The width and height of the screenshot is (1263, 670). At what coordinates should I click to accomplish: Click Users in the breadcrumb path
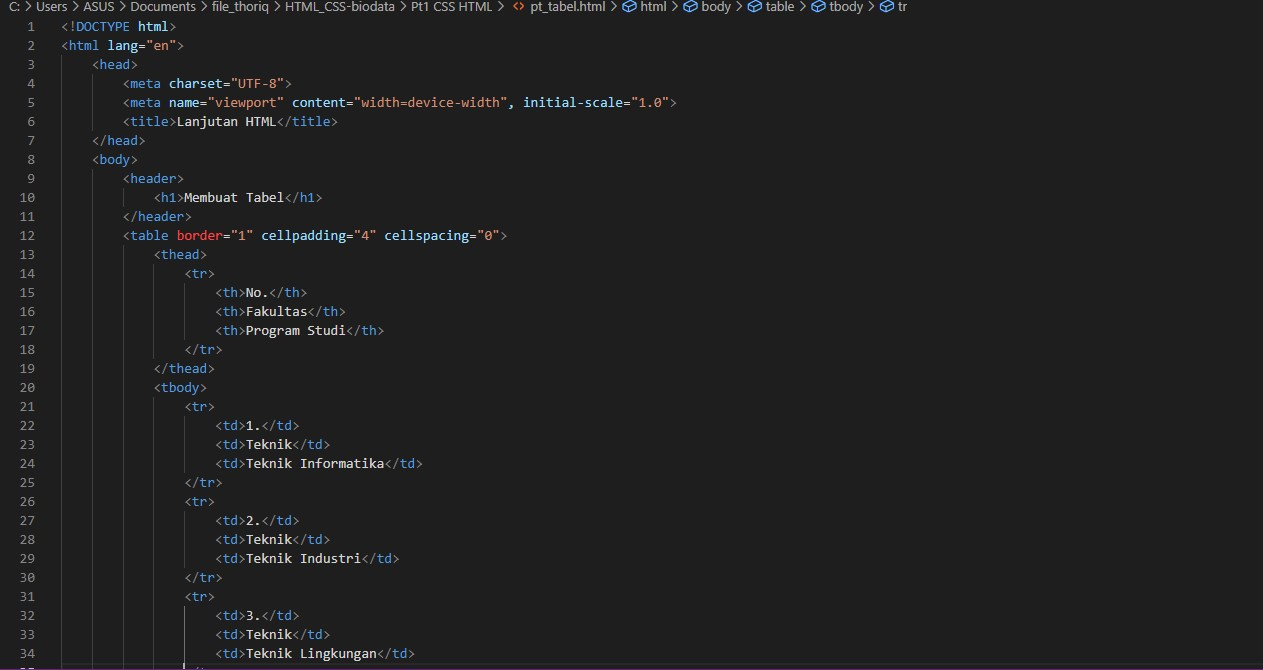[51, 7]
